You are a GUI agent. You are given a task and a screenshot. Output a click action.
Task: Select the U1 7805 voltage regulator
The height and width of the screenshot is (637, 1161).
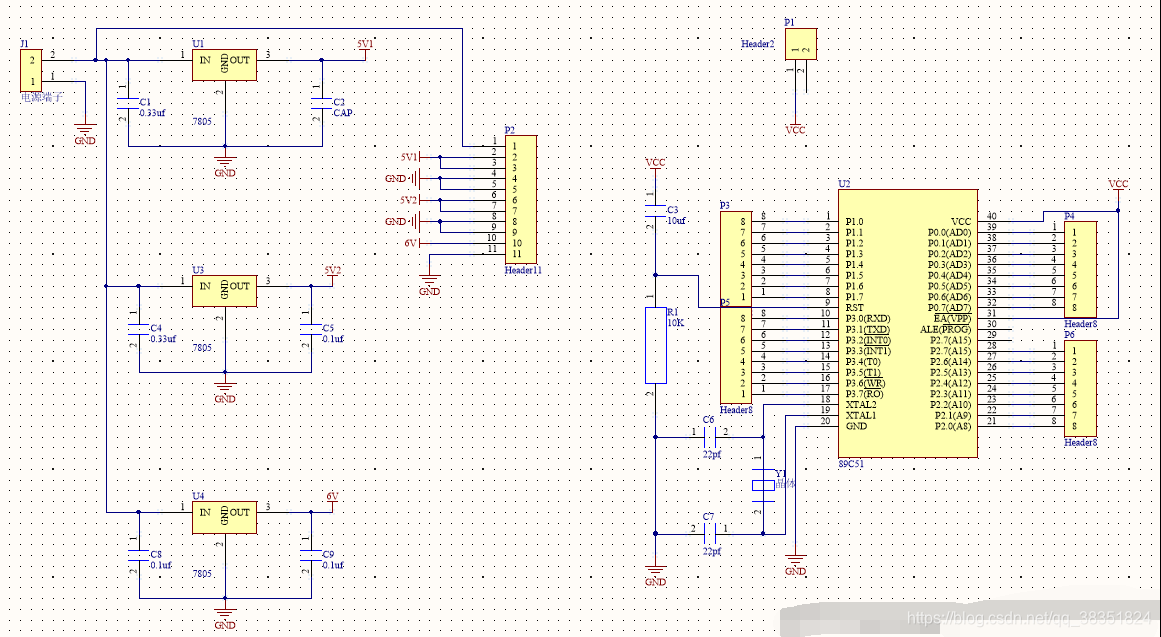click(x=225, y=66)
